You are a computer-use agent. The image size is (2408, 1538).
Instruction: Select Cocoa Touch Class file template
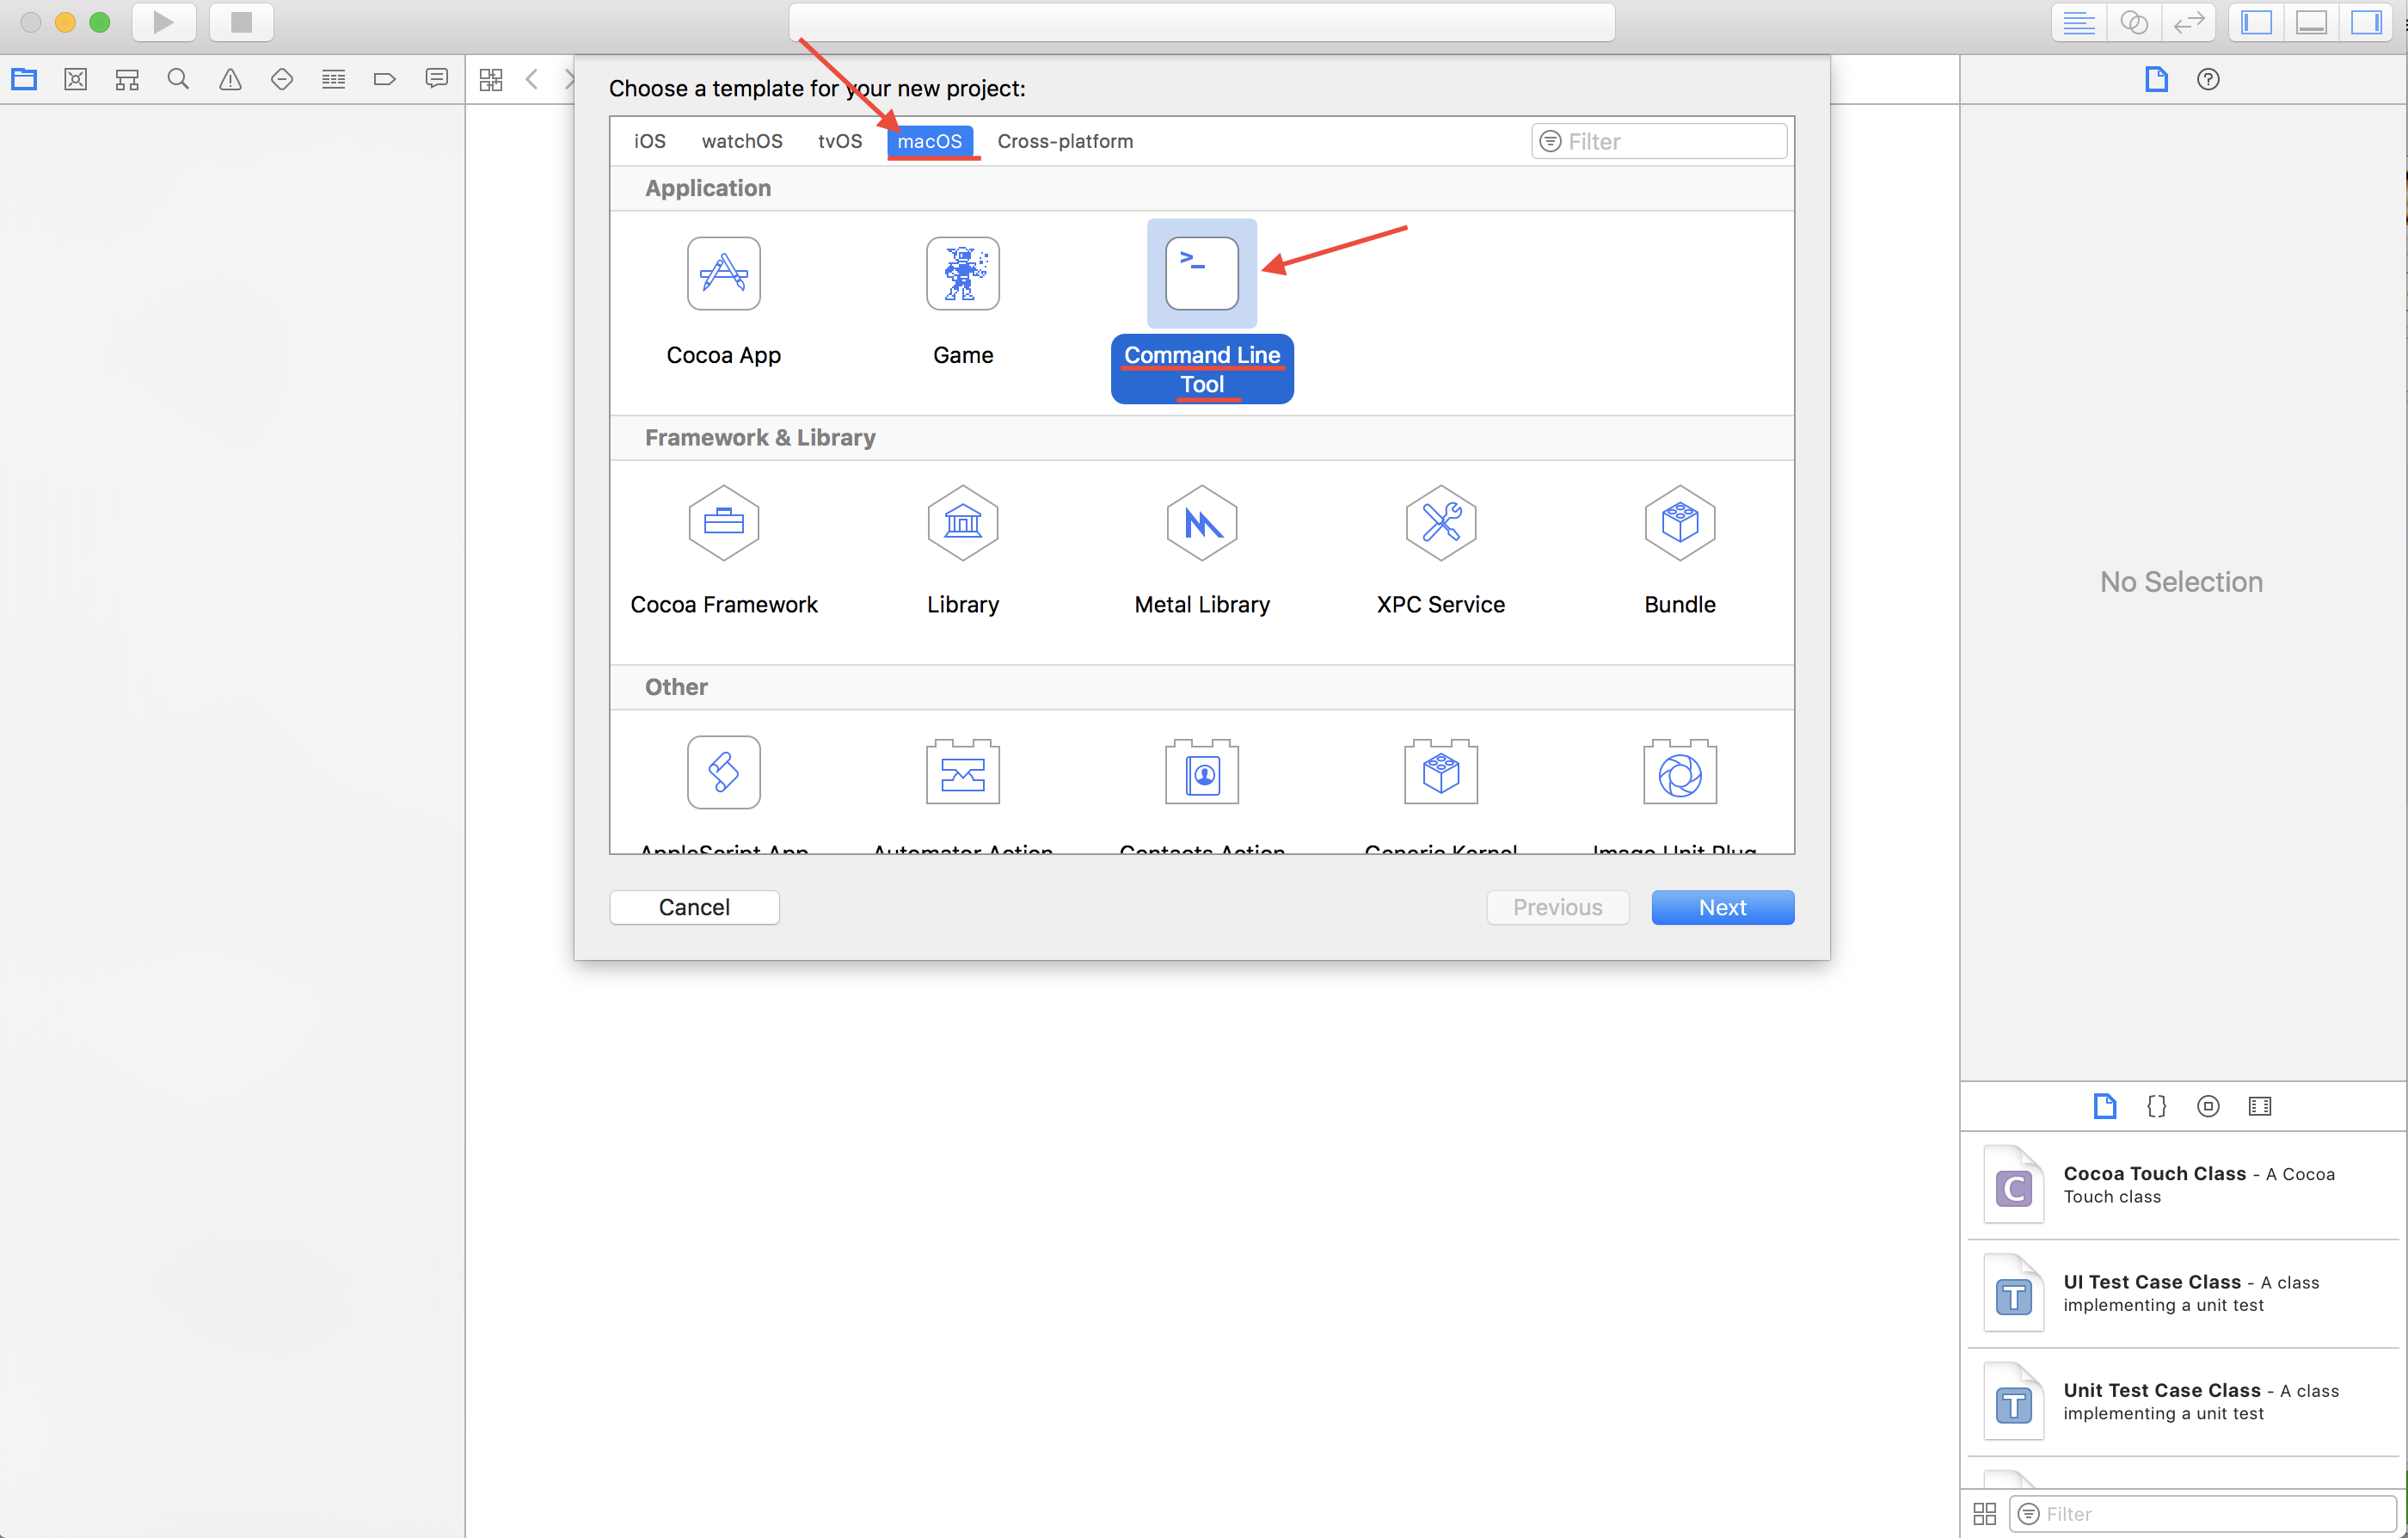tap(2184, 1185)
